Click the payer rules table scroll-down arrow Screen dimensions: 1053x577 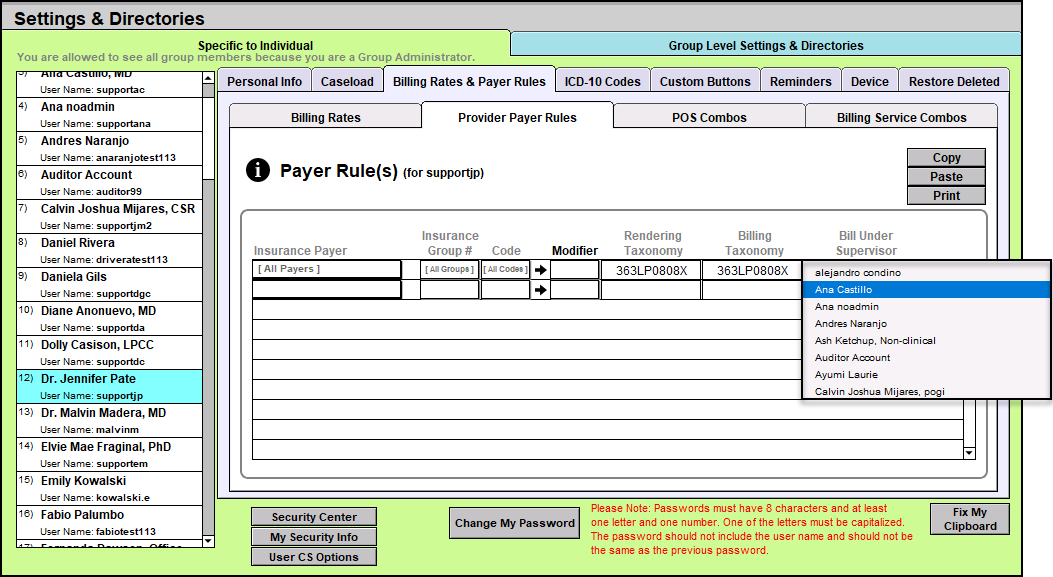pyautogui.click(x=968, y=453)
